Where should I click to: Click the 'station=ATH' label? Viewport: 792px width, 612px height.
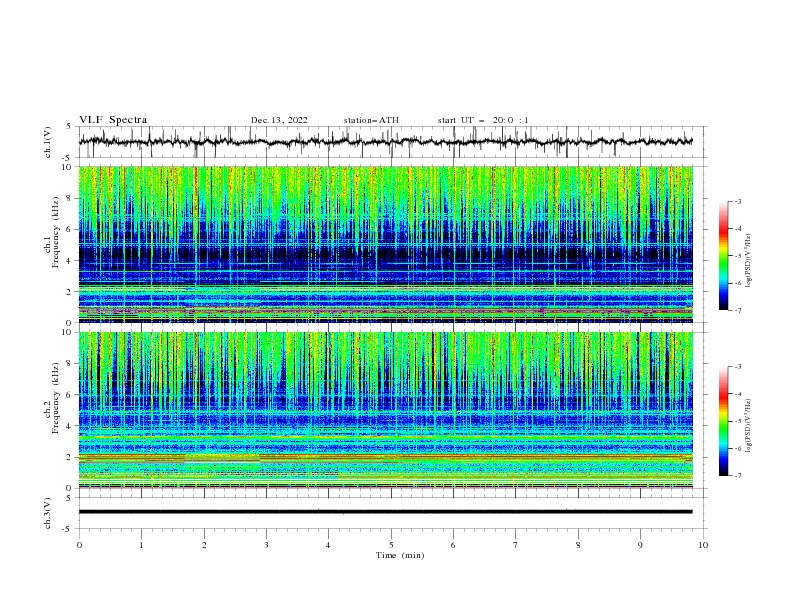[x=371, y=120]
